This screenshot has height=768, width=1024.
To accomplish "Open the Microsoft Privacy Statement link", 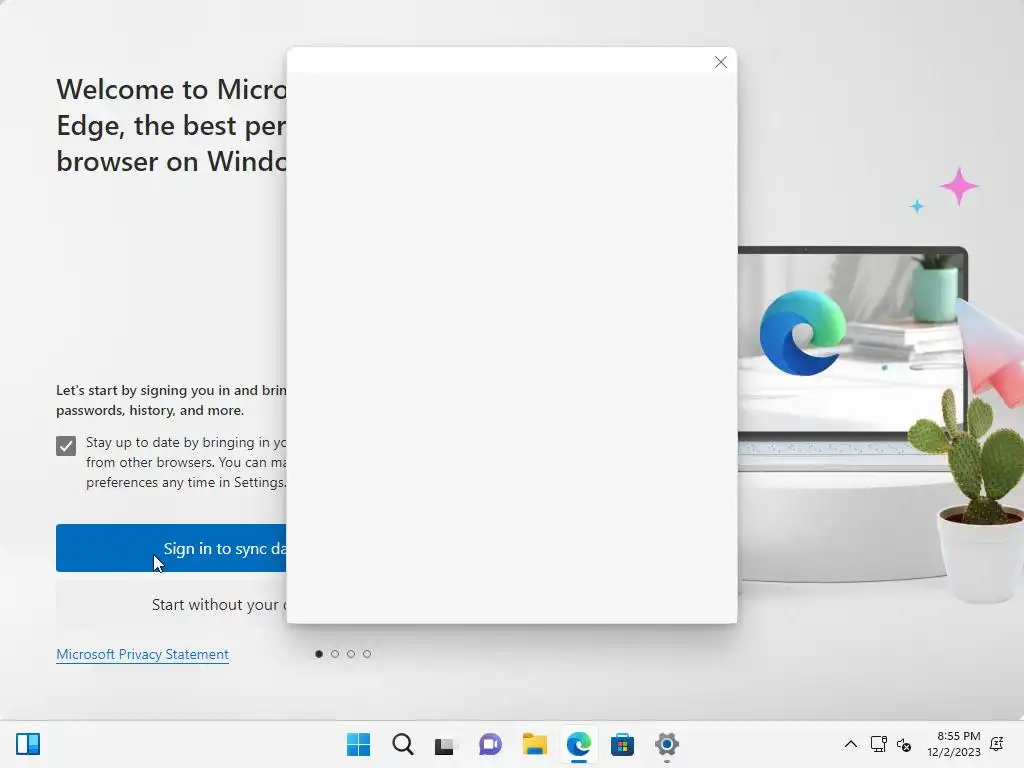I will [142, 654].
